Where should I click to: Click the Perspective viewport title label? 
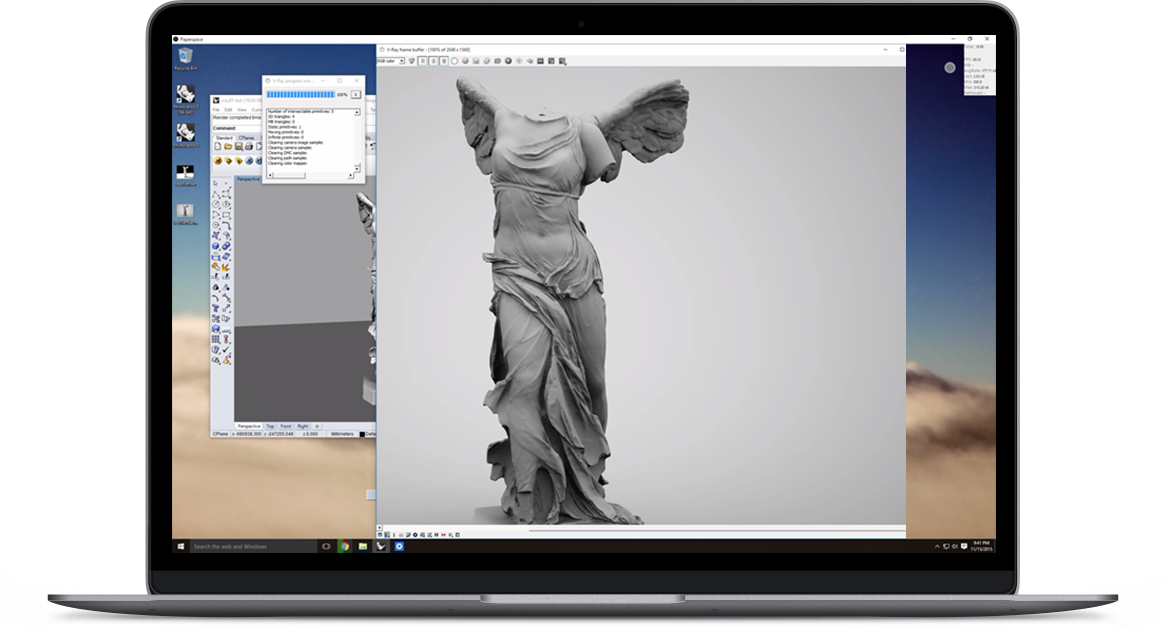point(248,179)
